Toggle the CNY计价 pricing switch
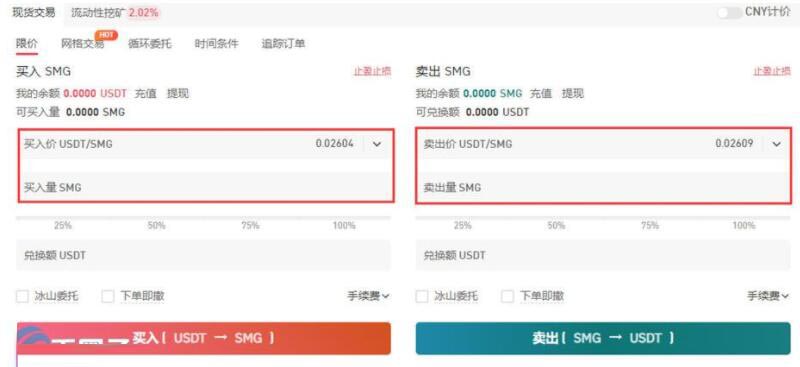The height and width of the screenshot is (367, 800). pyautogui.click(x=730, y=13)
